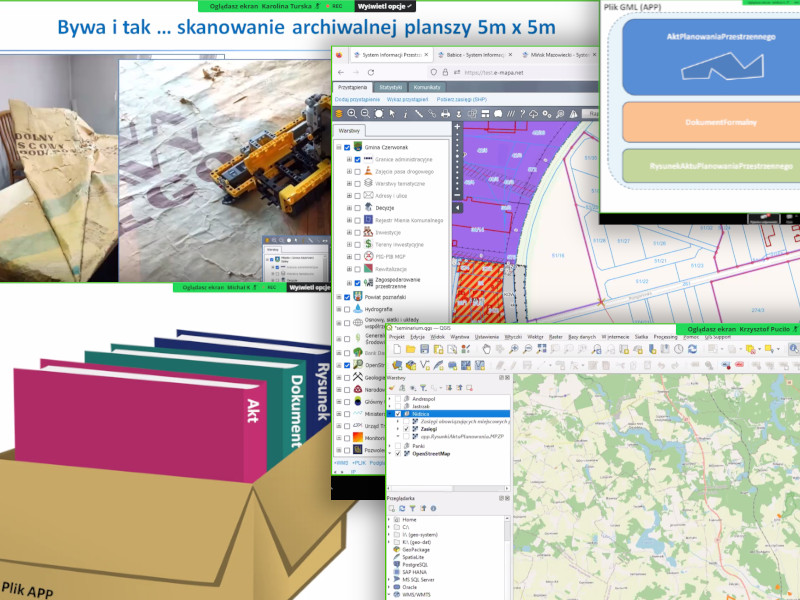Switch to the Statystyki tab
Image resolution: width=800 pixels, height=600 pixels.
click(x=391, y=87)
